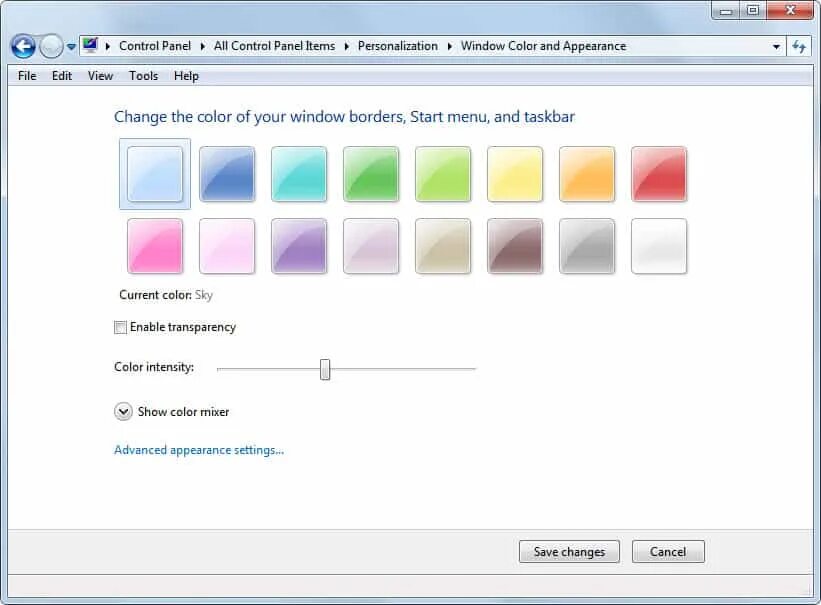Maximize the Window Color window
The width and height of the screenshot is (821, 605).
click(753, 10)
